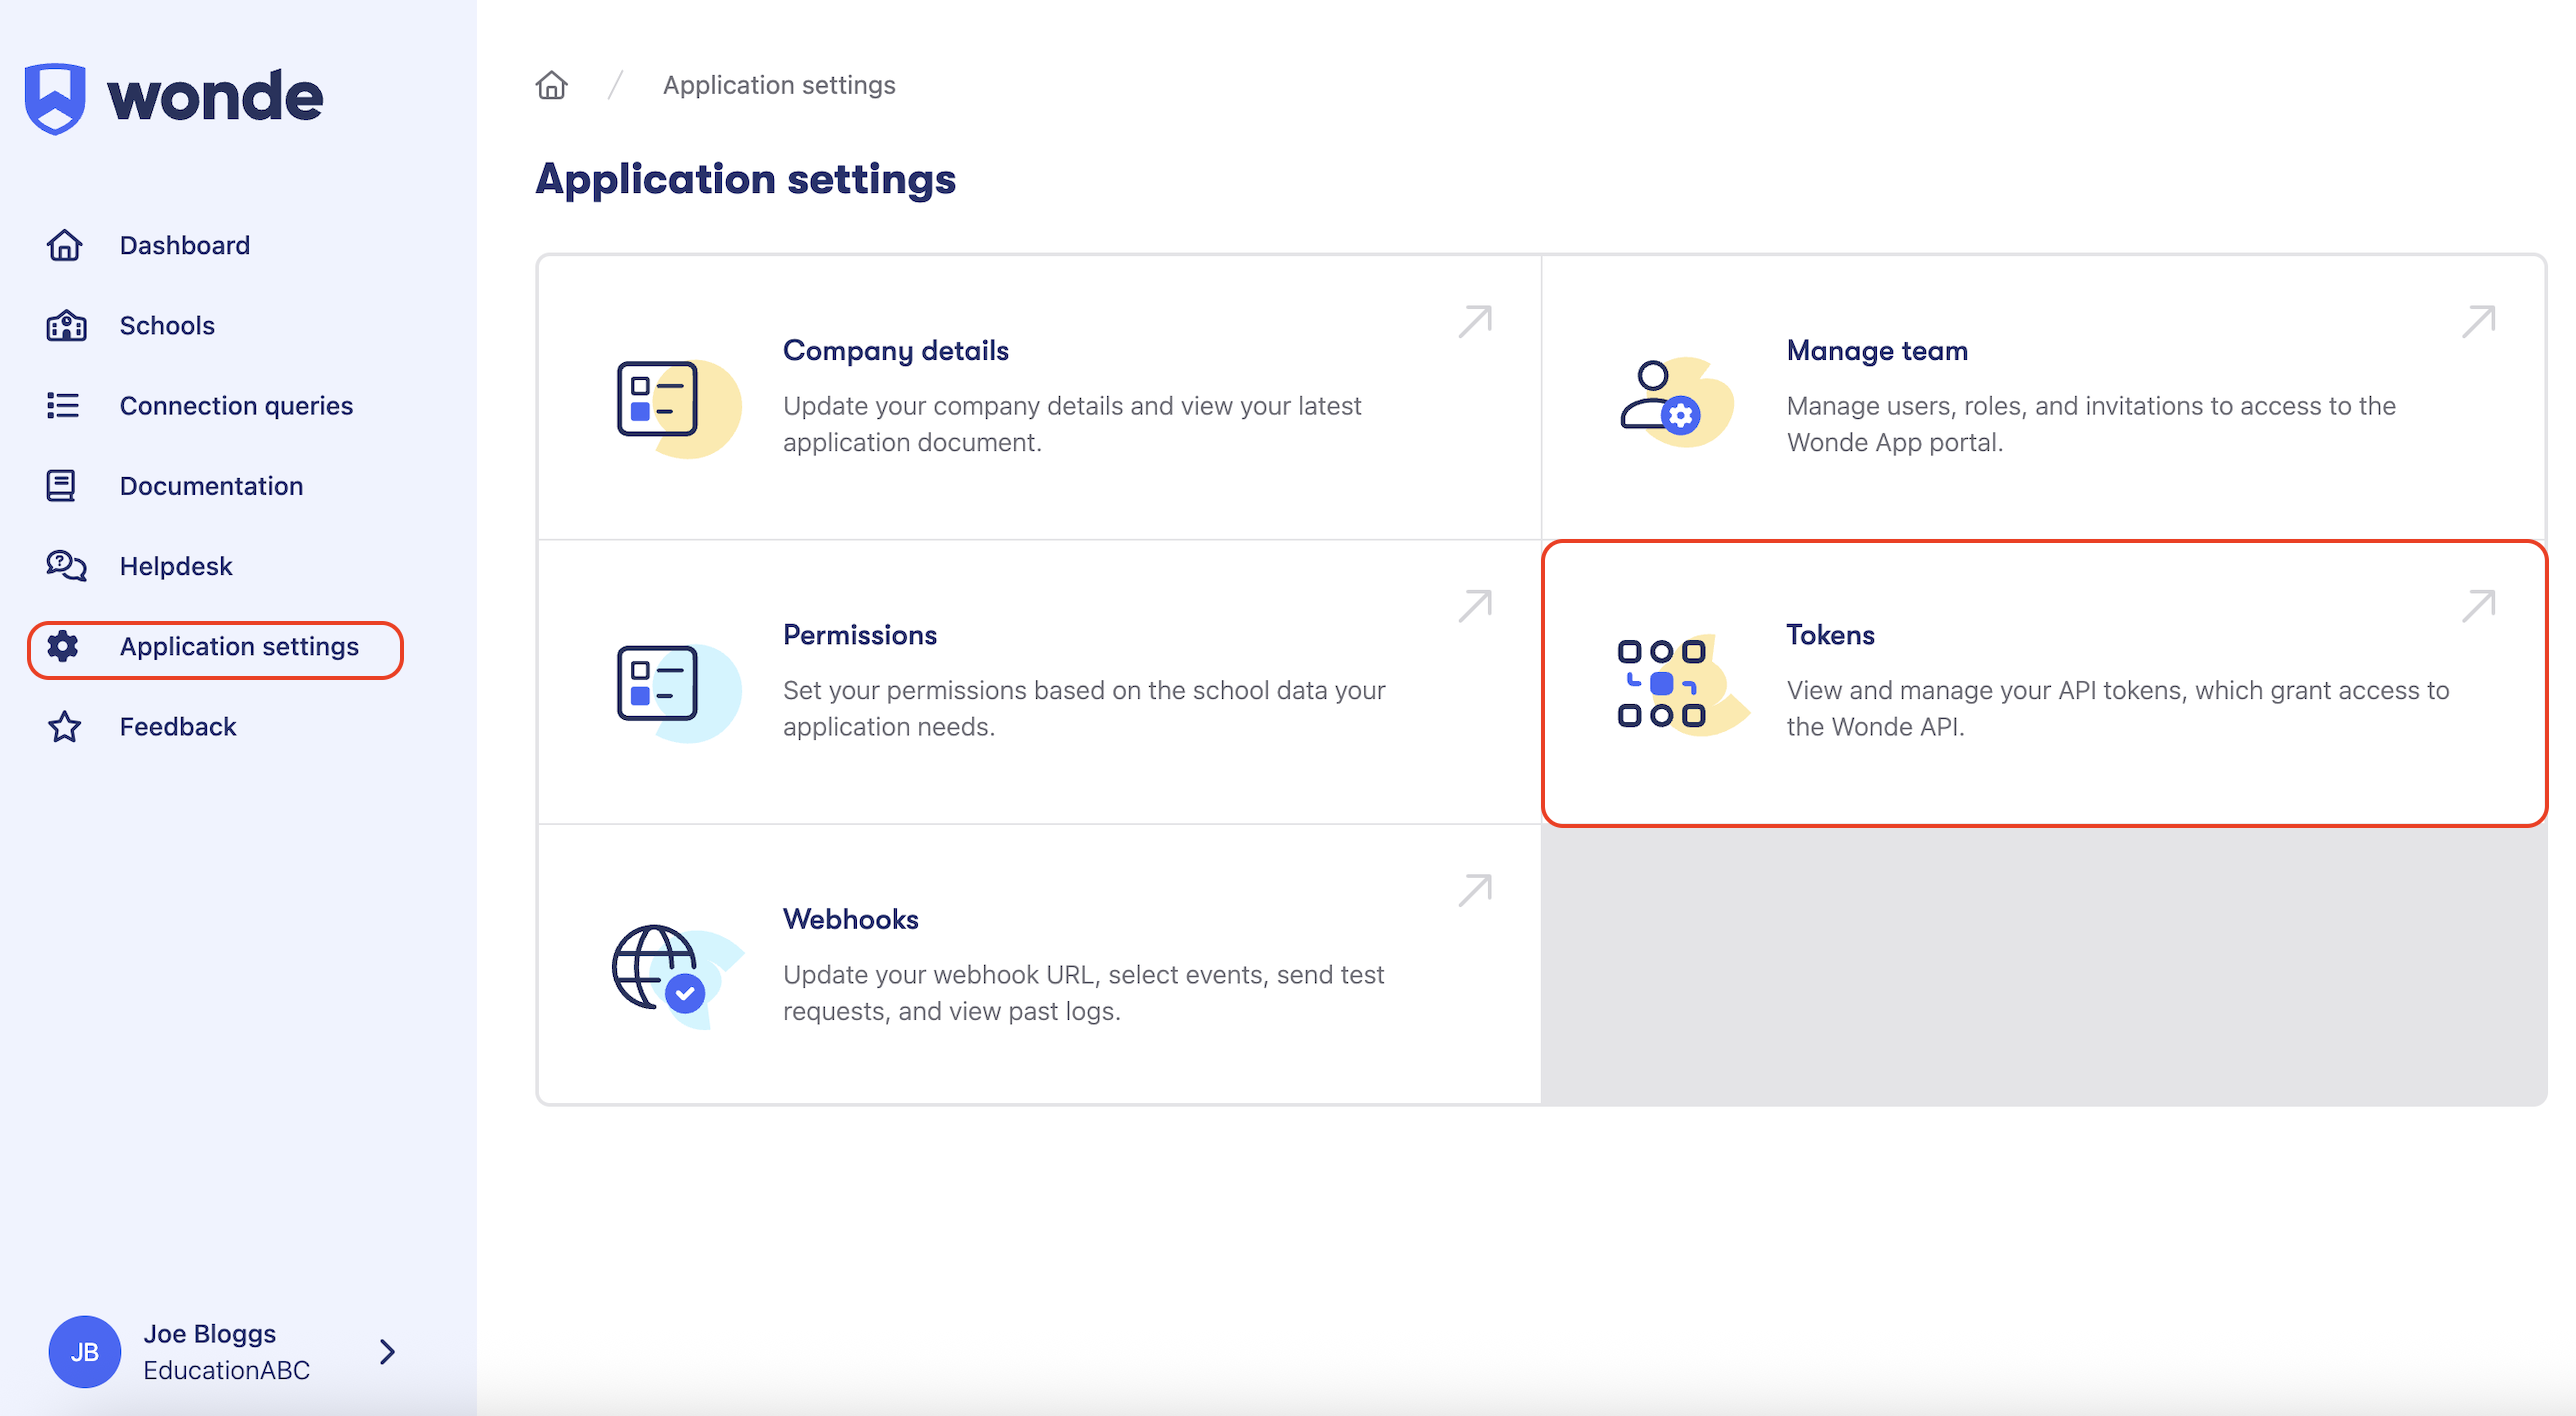This screenshot has height=1416, width=2576.
Task: Click the Tokens card description text
Action: click(x=2118, y=708)
